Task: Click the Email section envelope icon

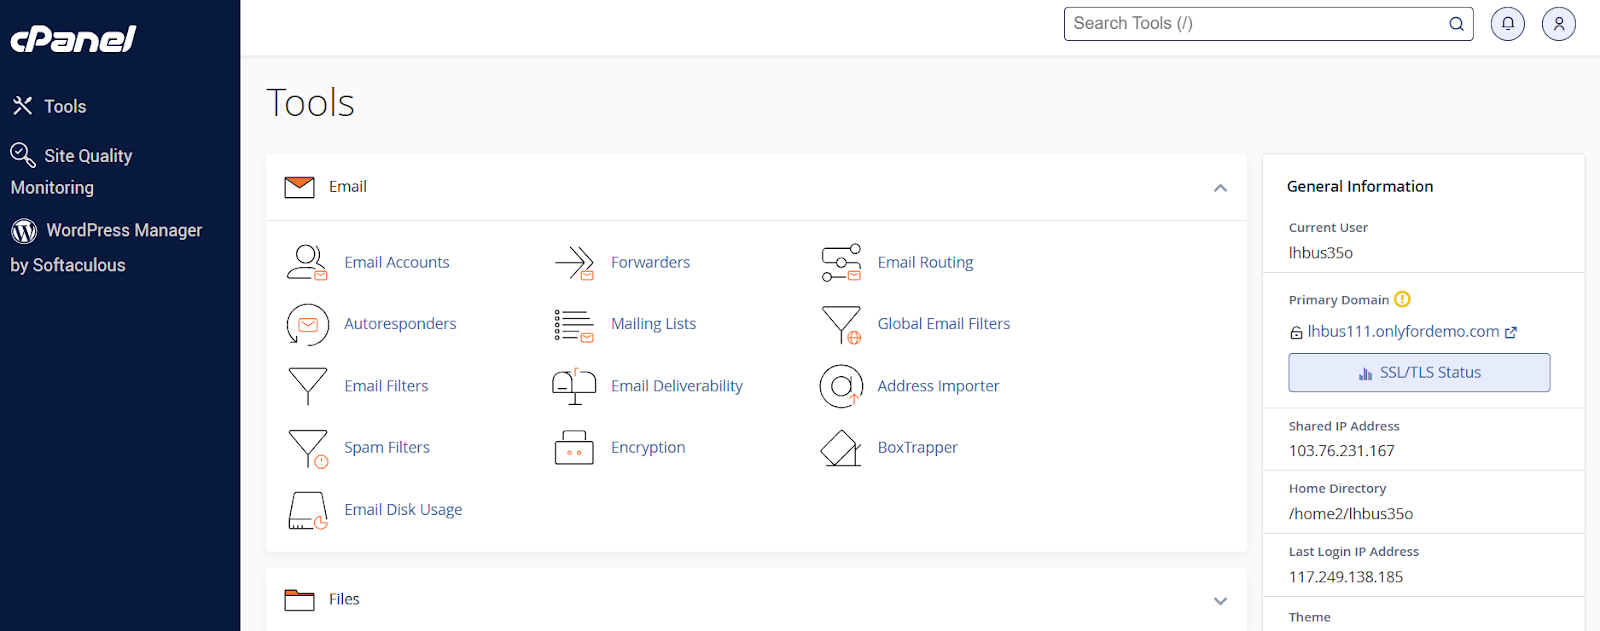Action: 299,187
